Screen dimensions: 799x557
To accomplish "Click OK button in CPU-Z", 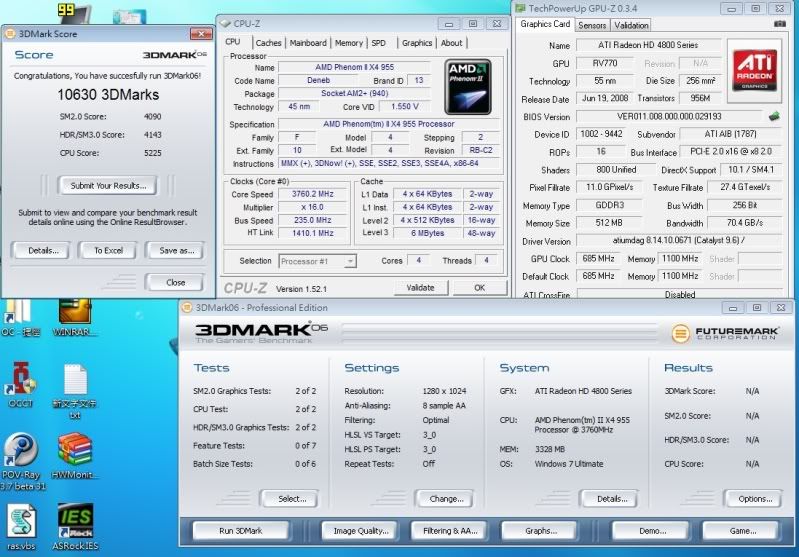I will coord(480,288).
